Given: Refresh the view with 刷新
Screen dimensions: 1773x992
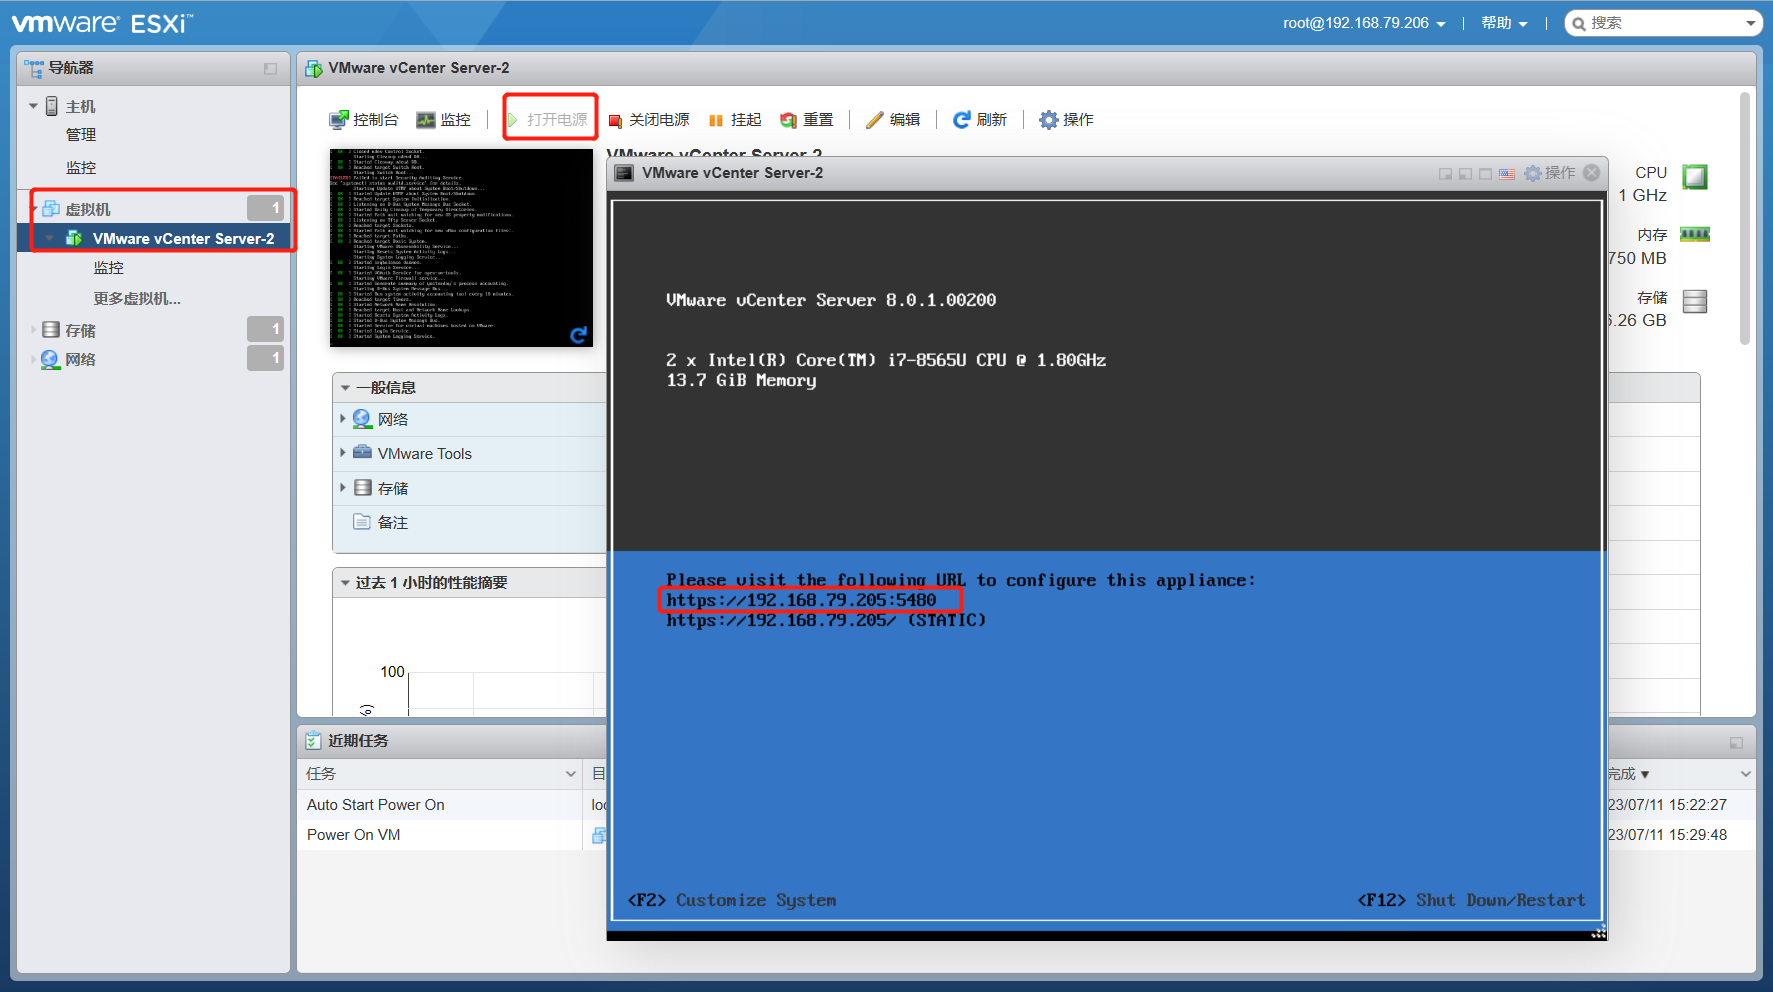Looking at the screenshot, I should [980, 120].
